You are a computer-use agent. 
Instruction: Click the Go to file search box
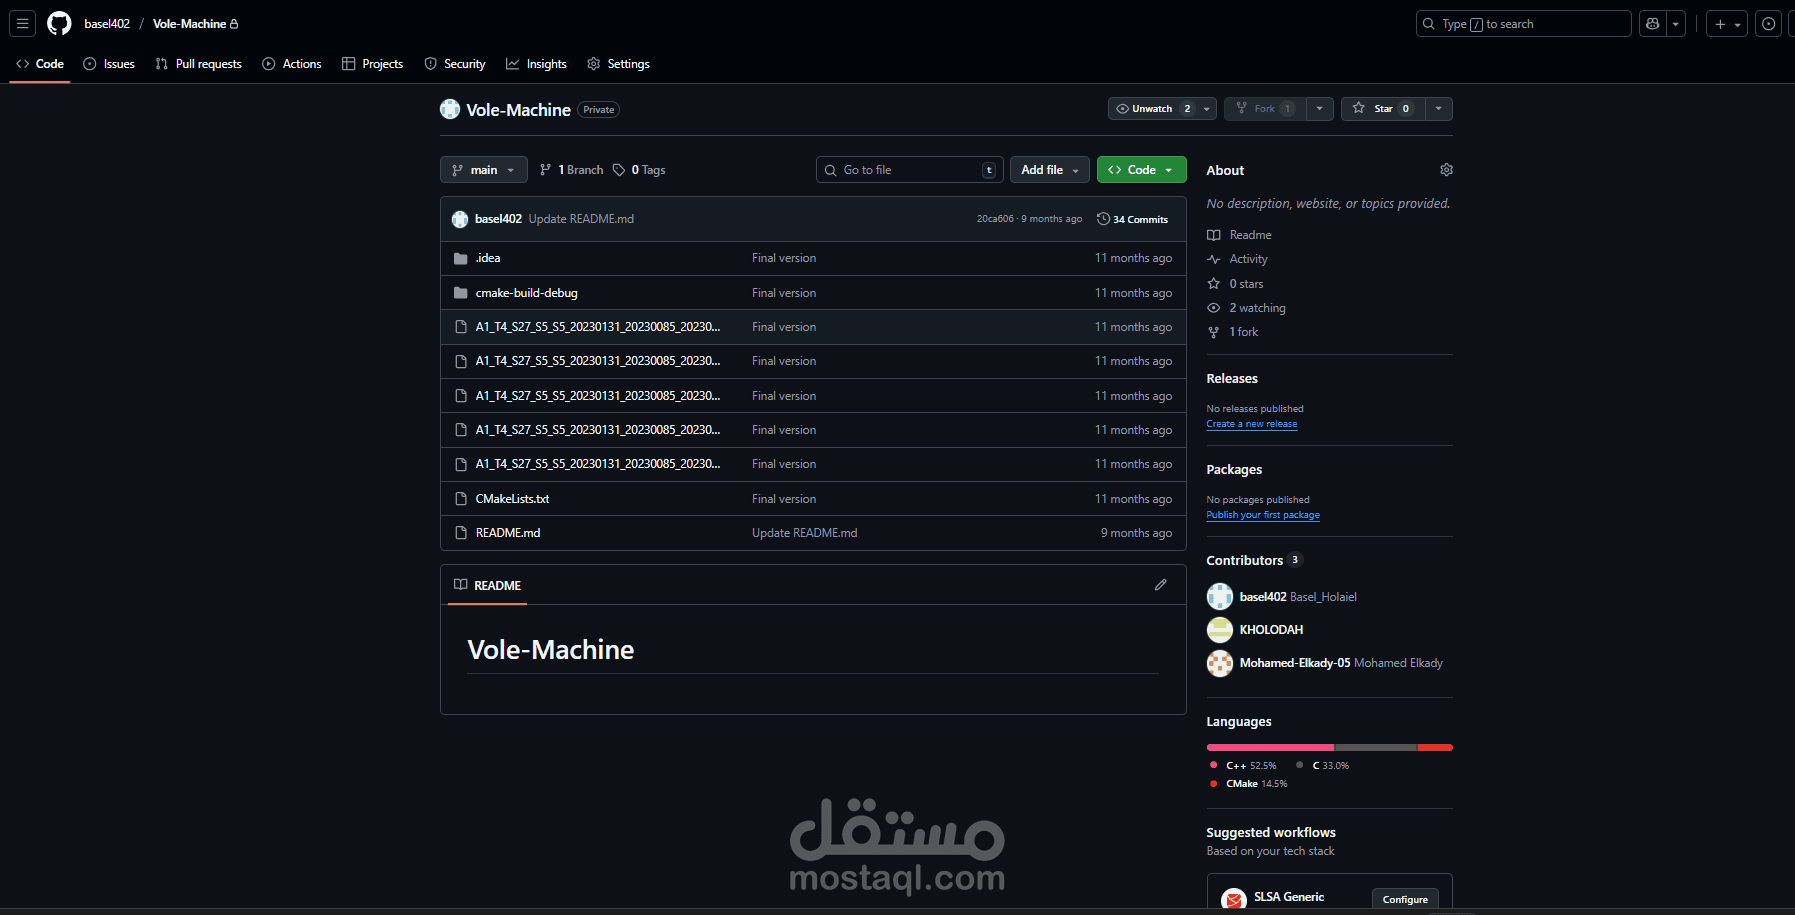910,170
